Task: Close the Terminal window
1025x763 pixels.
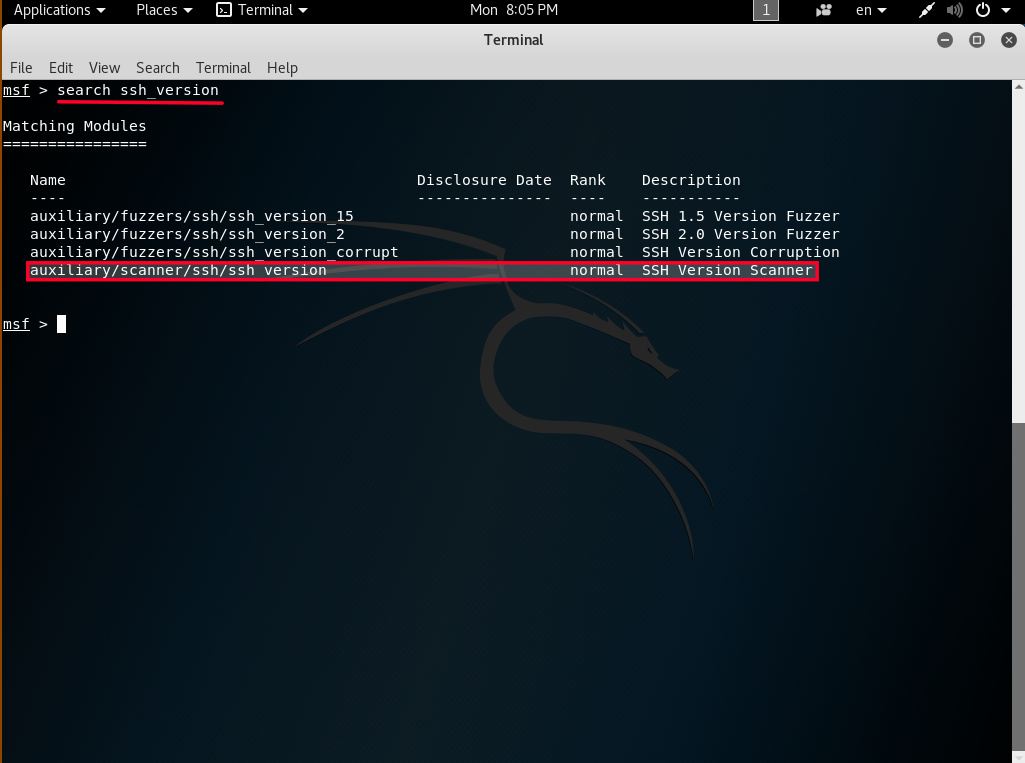Action: 1008,40
